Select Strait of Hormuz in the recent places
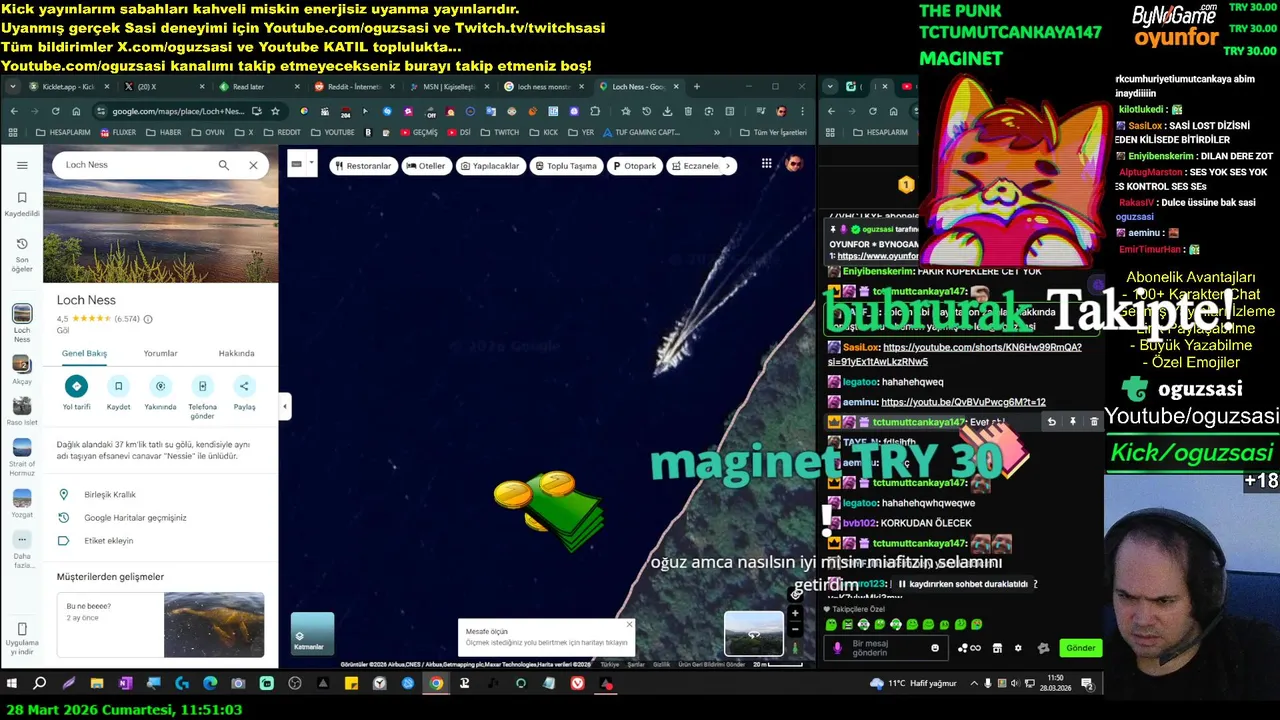Image resolution: width=1280 pixels, height=720 pixels. coord(22,456)
